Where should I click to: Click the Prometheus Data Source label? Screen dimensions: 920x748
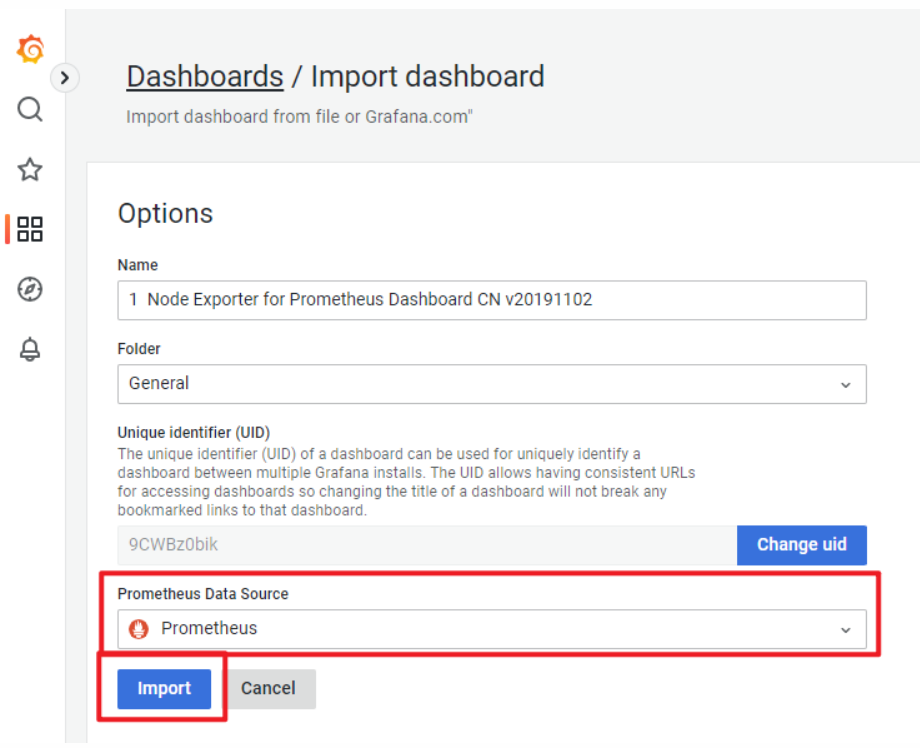202,594
